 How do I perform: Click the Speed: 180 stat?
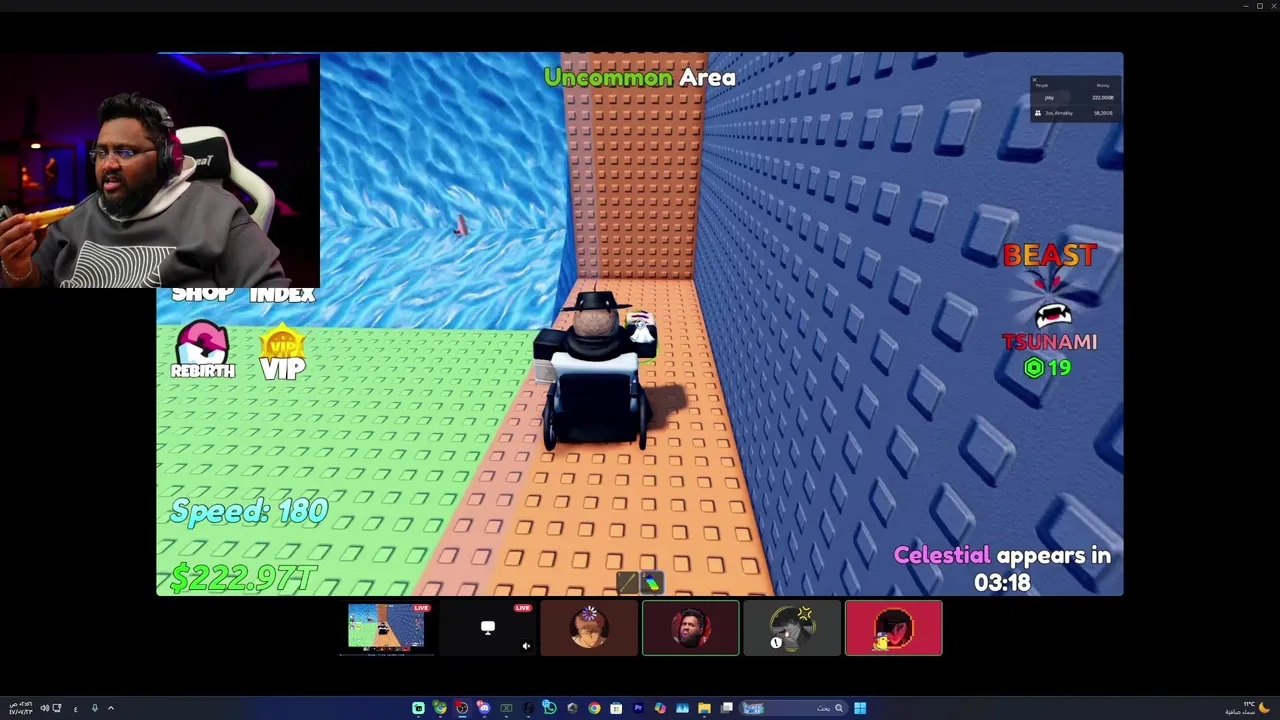pos(249,511)
